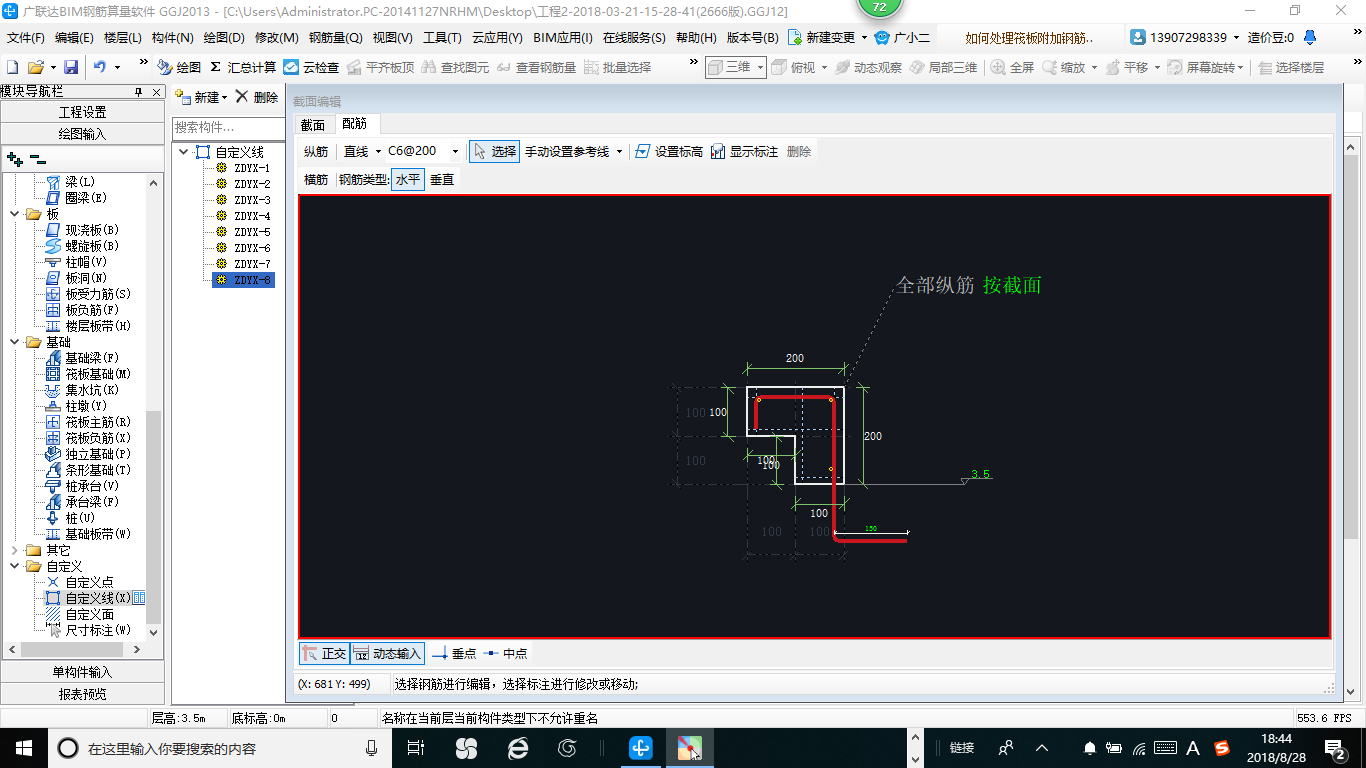Click the 单构件输入 button
The width and height of the screenshot is (1366, 768).
tap(82, 672)
